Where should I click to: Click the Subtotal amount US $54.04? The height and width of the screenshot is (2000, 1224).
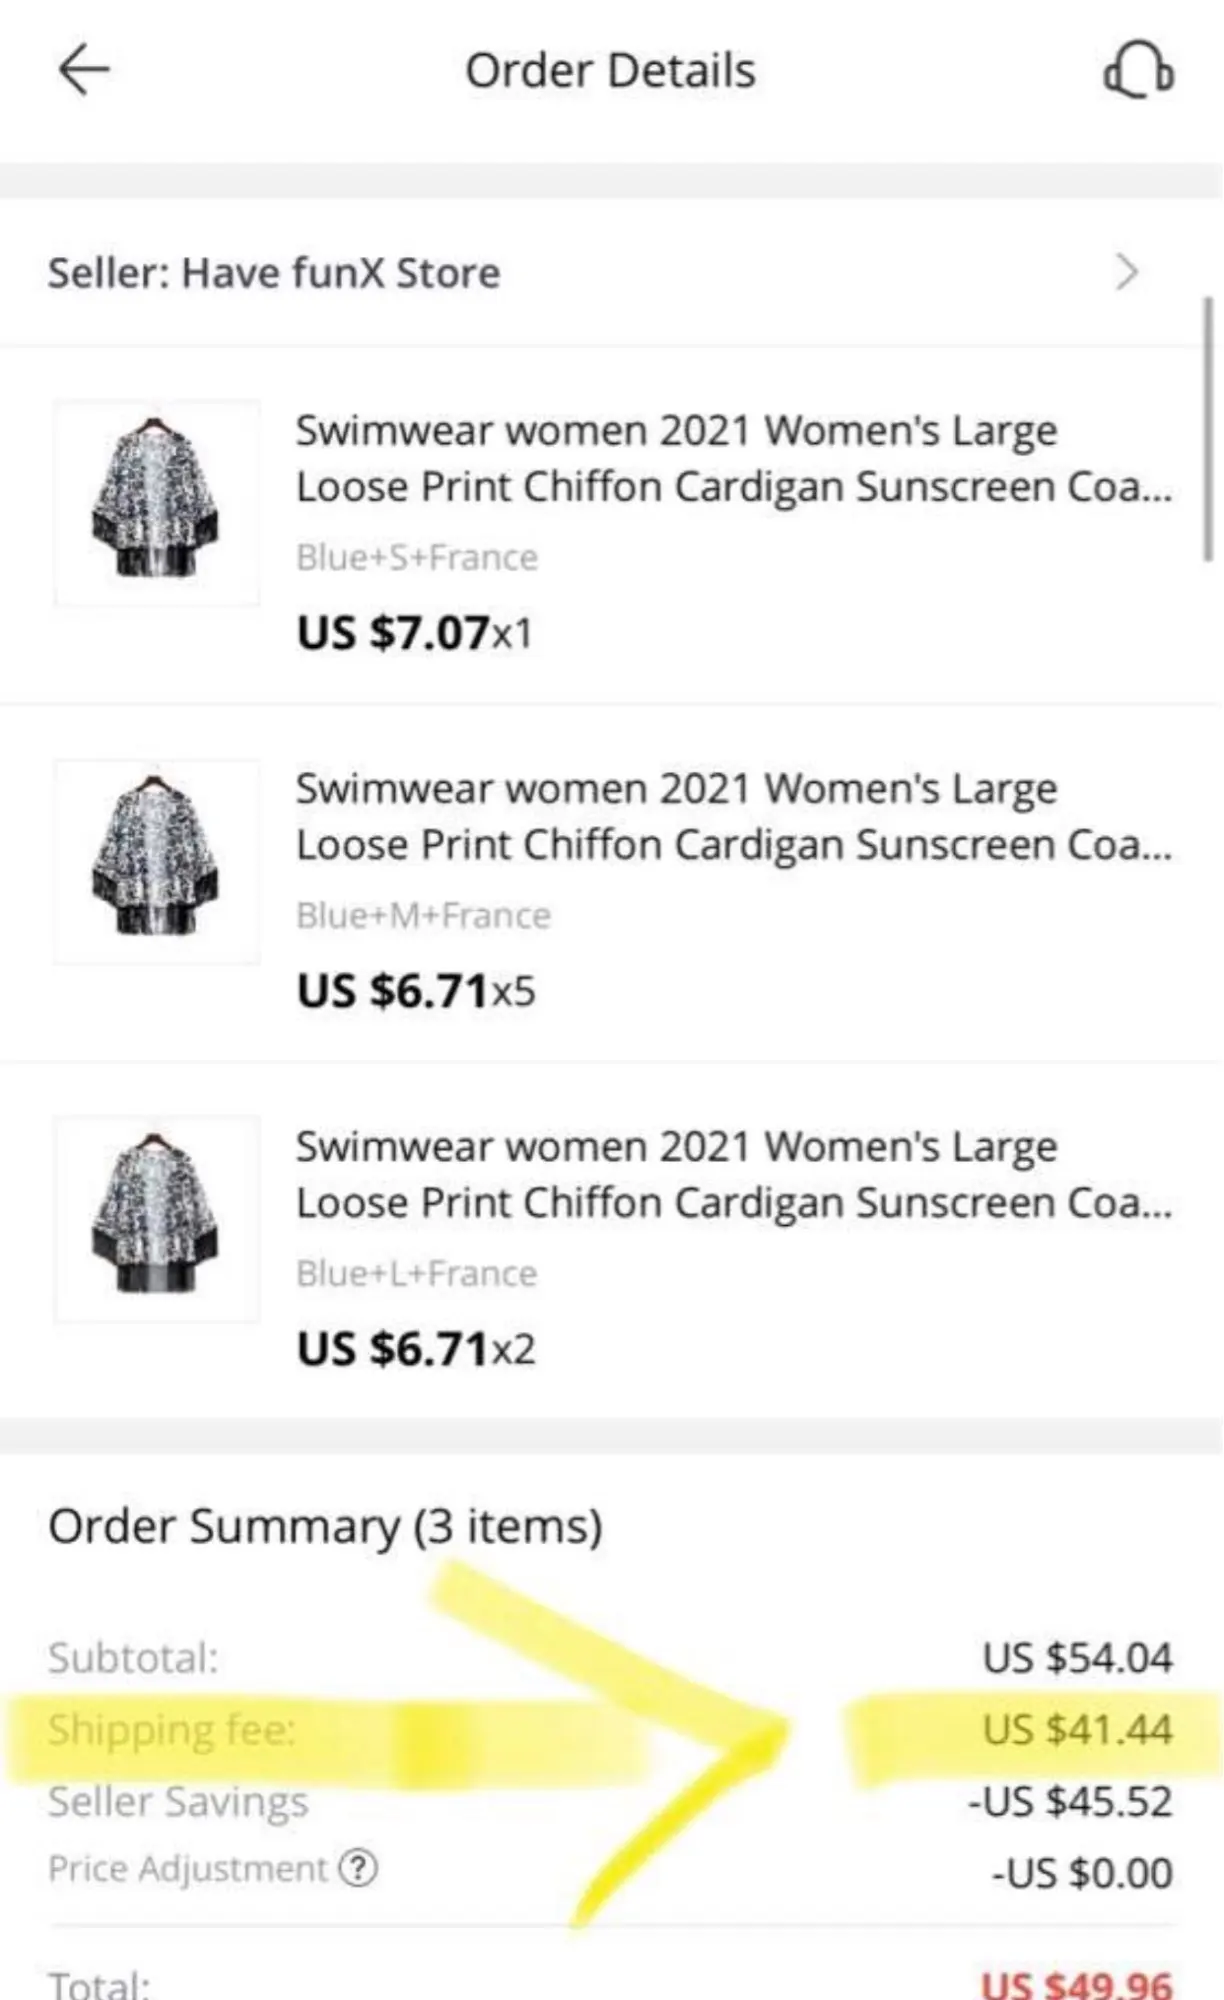tap(1077, 1658)
